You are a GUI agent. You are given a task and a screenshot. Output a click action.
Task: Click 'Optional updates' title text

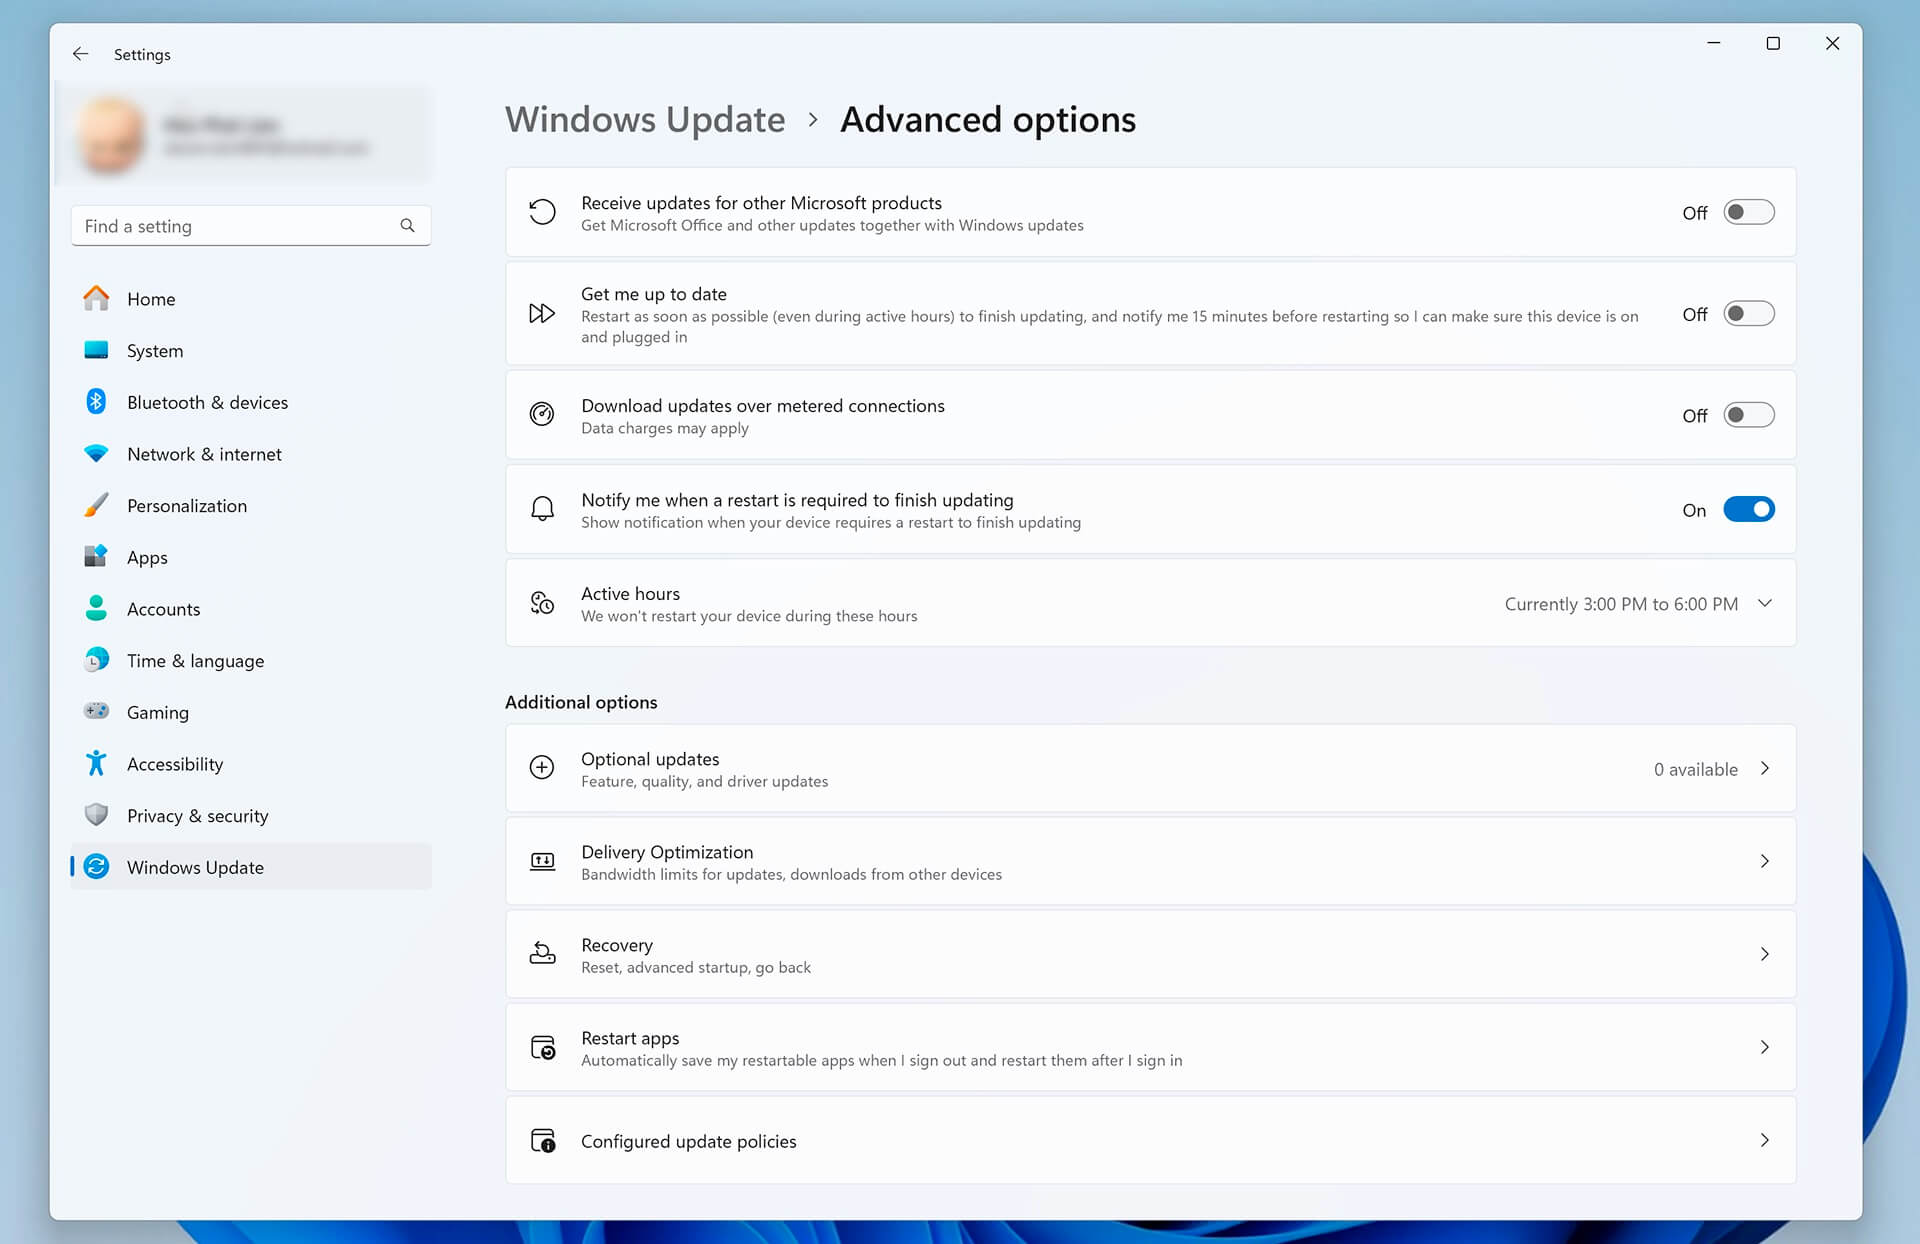pyautogui.click(x=650, y=759)
